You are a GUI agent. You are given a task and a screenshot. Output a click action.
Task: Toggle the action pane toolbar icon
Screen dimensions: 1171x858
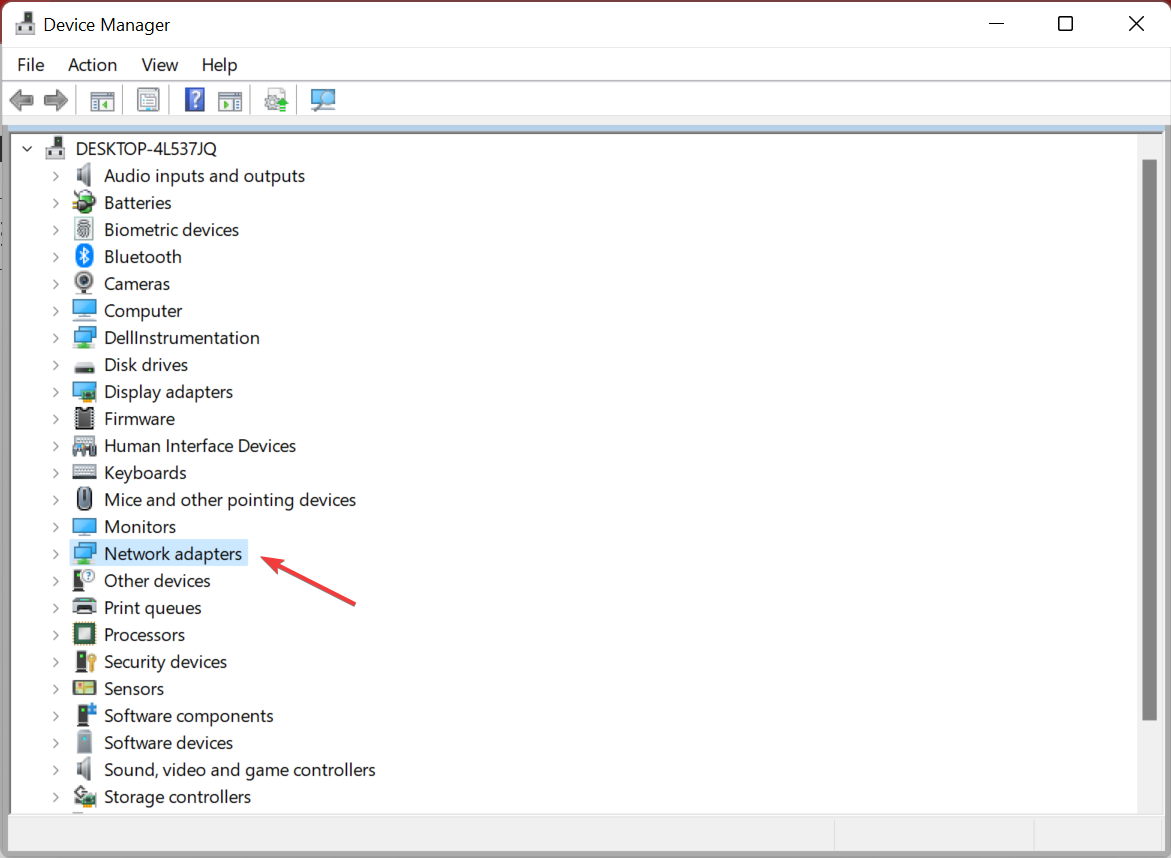(x=230, y=100)
